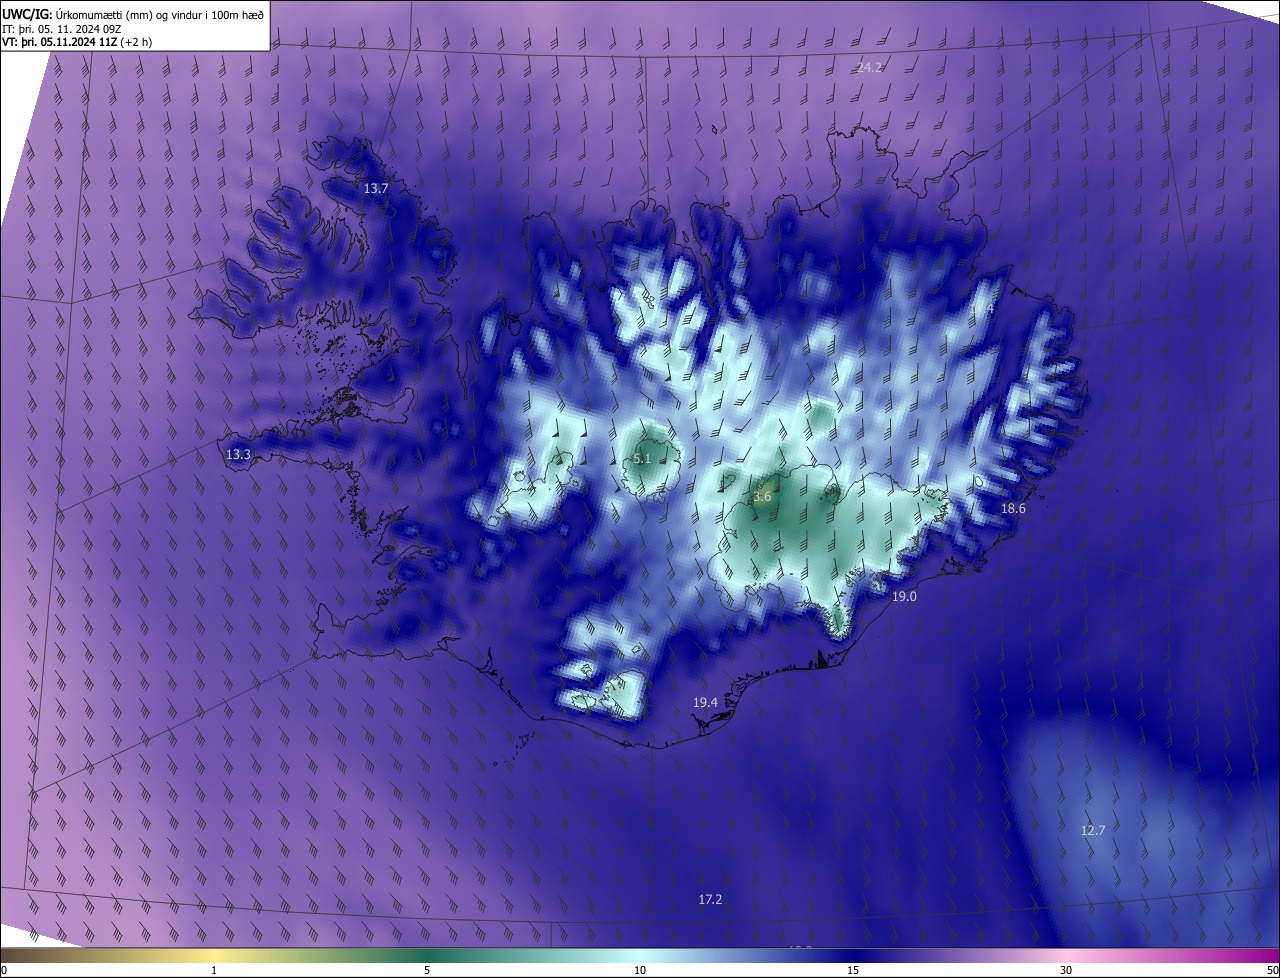Click the colorbar tick label 15
1280x978 pixels.
(853, 970)
